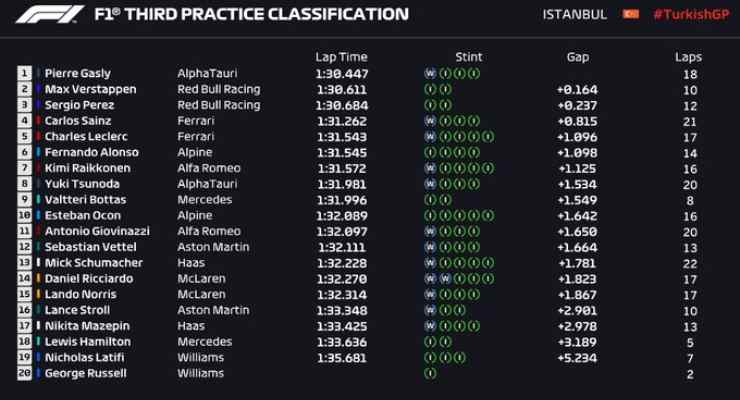The image size is (740, 400).
Task: Click the Stint column header
Action: pyautogui.click(x=469, y=57)
